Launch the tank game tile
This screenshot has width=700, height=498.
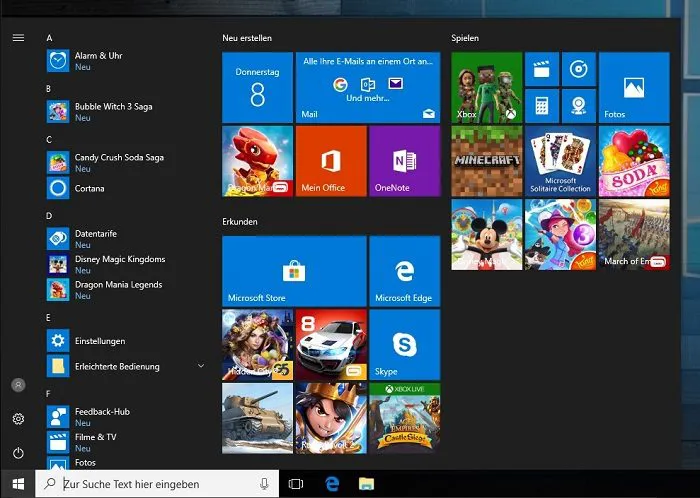pyautogui.click(x=258, y=418)
